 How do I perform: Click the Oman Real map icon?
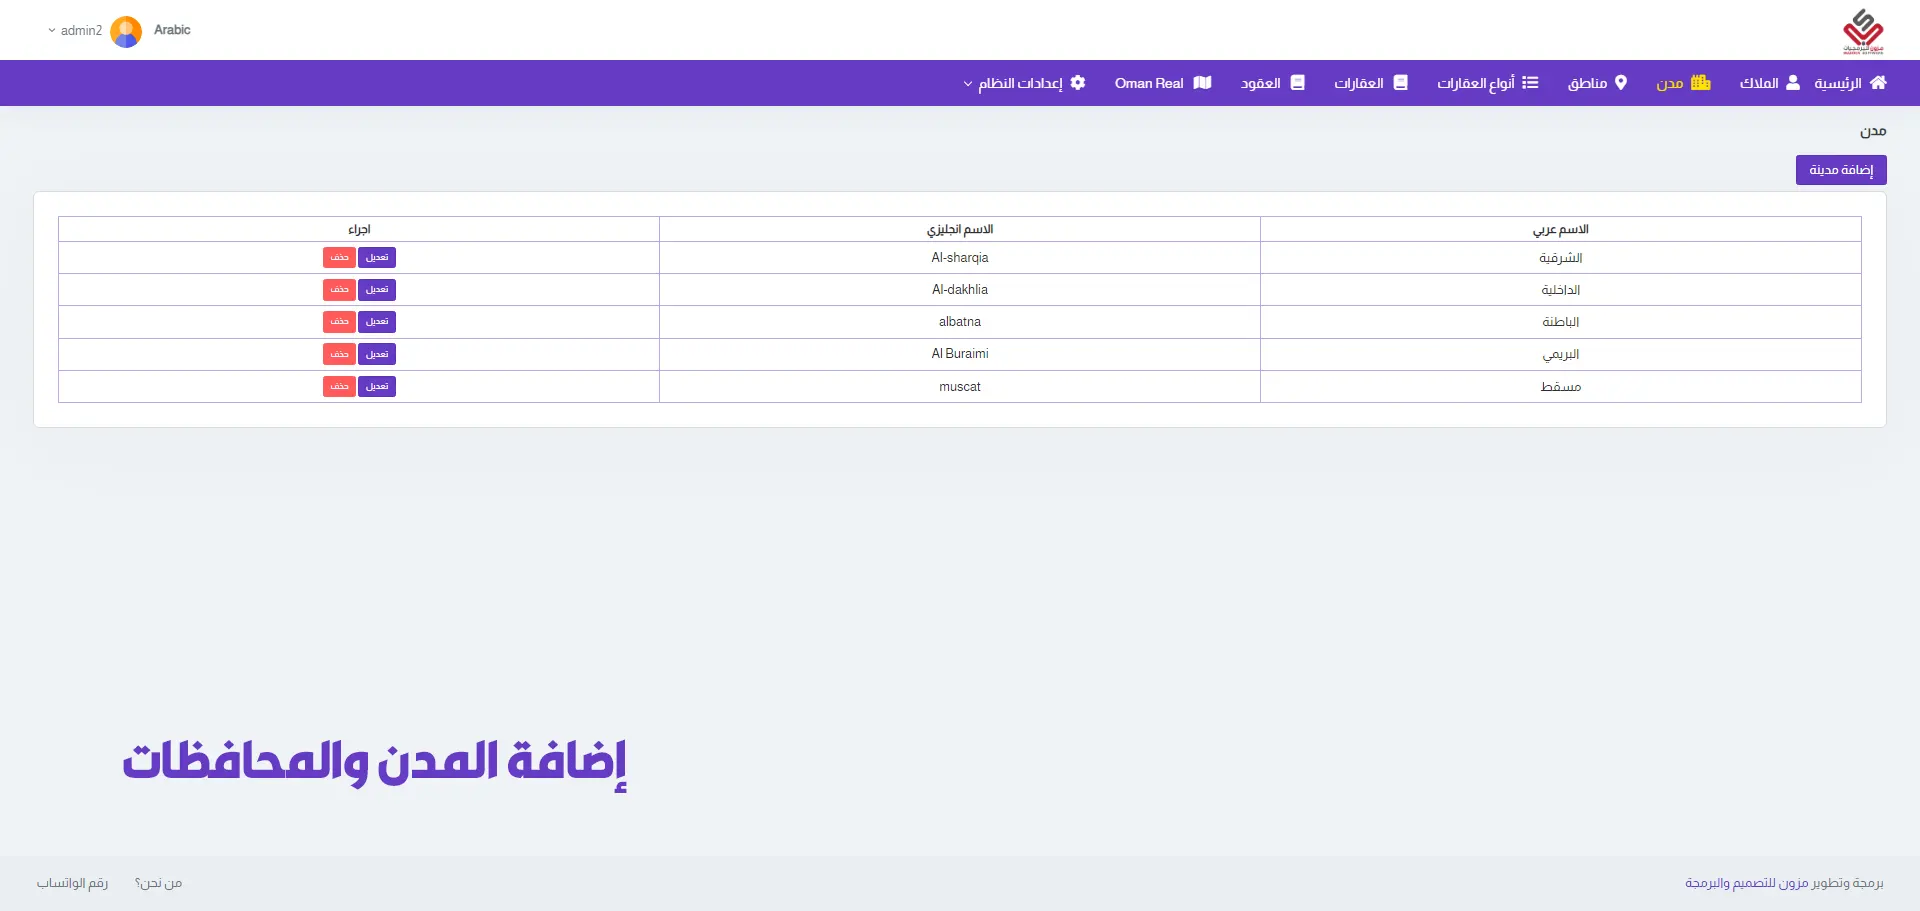(x=1202, y=83)
